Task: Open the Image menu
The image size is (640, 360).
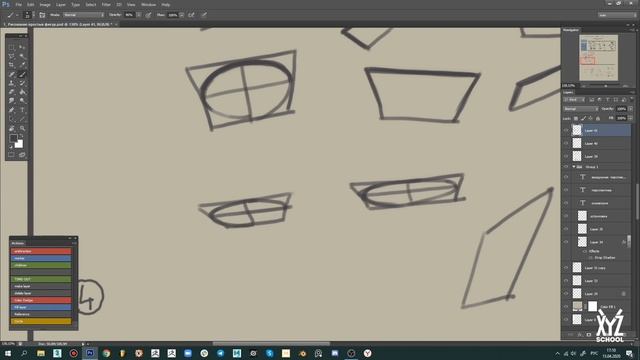Action: coord(45,4)
